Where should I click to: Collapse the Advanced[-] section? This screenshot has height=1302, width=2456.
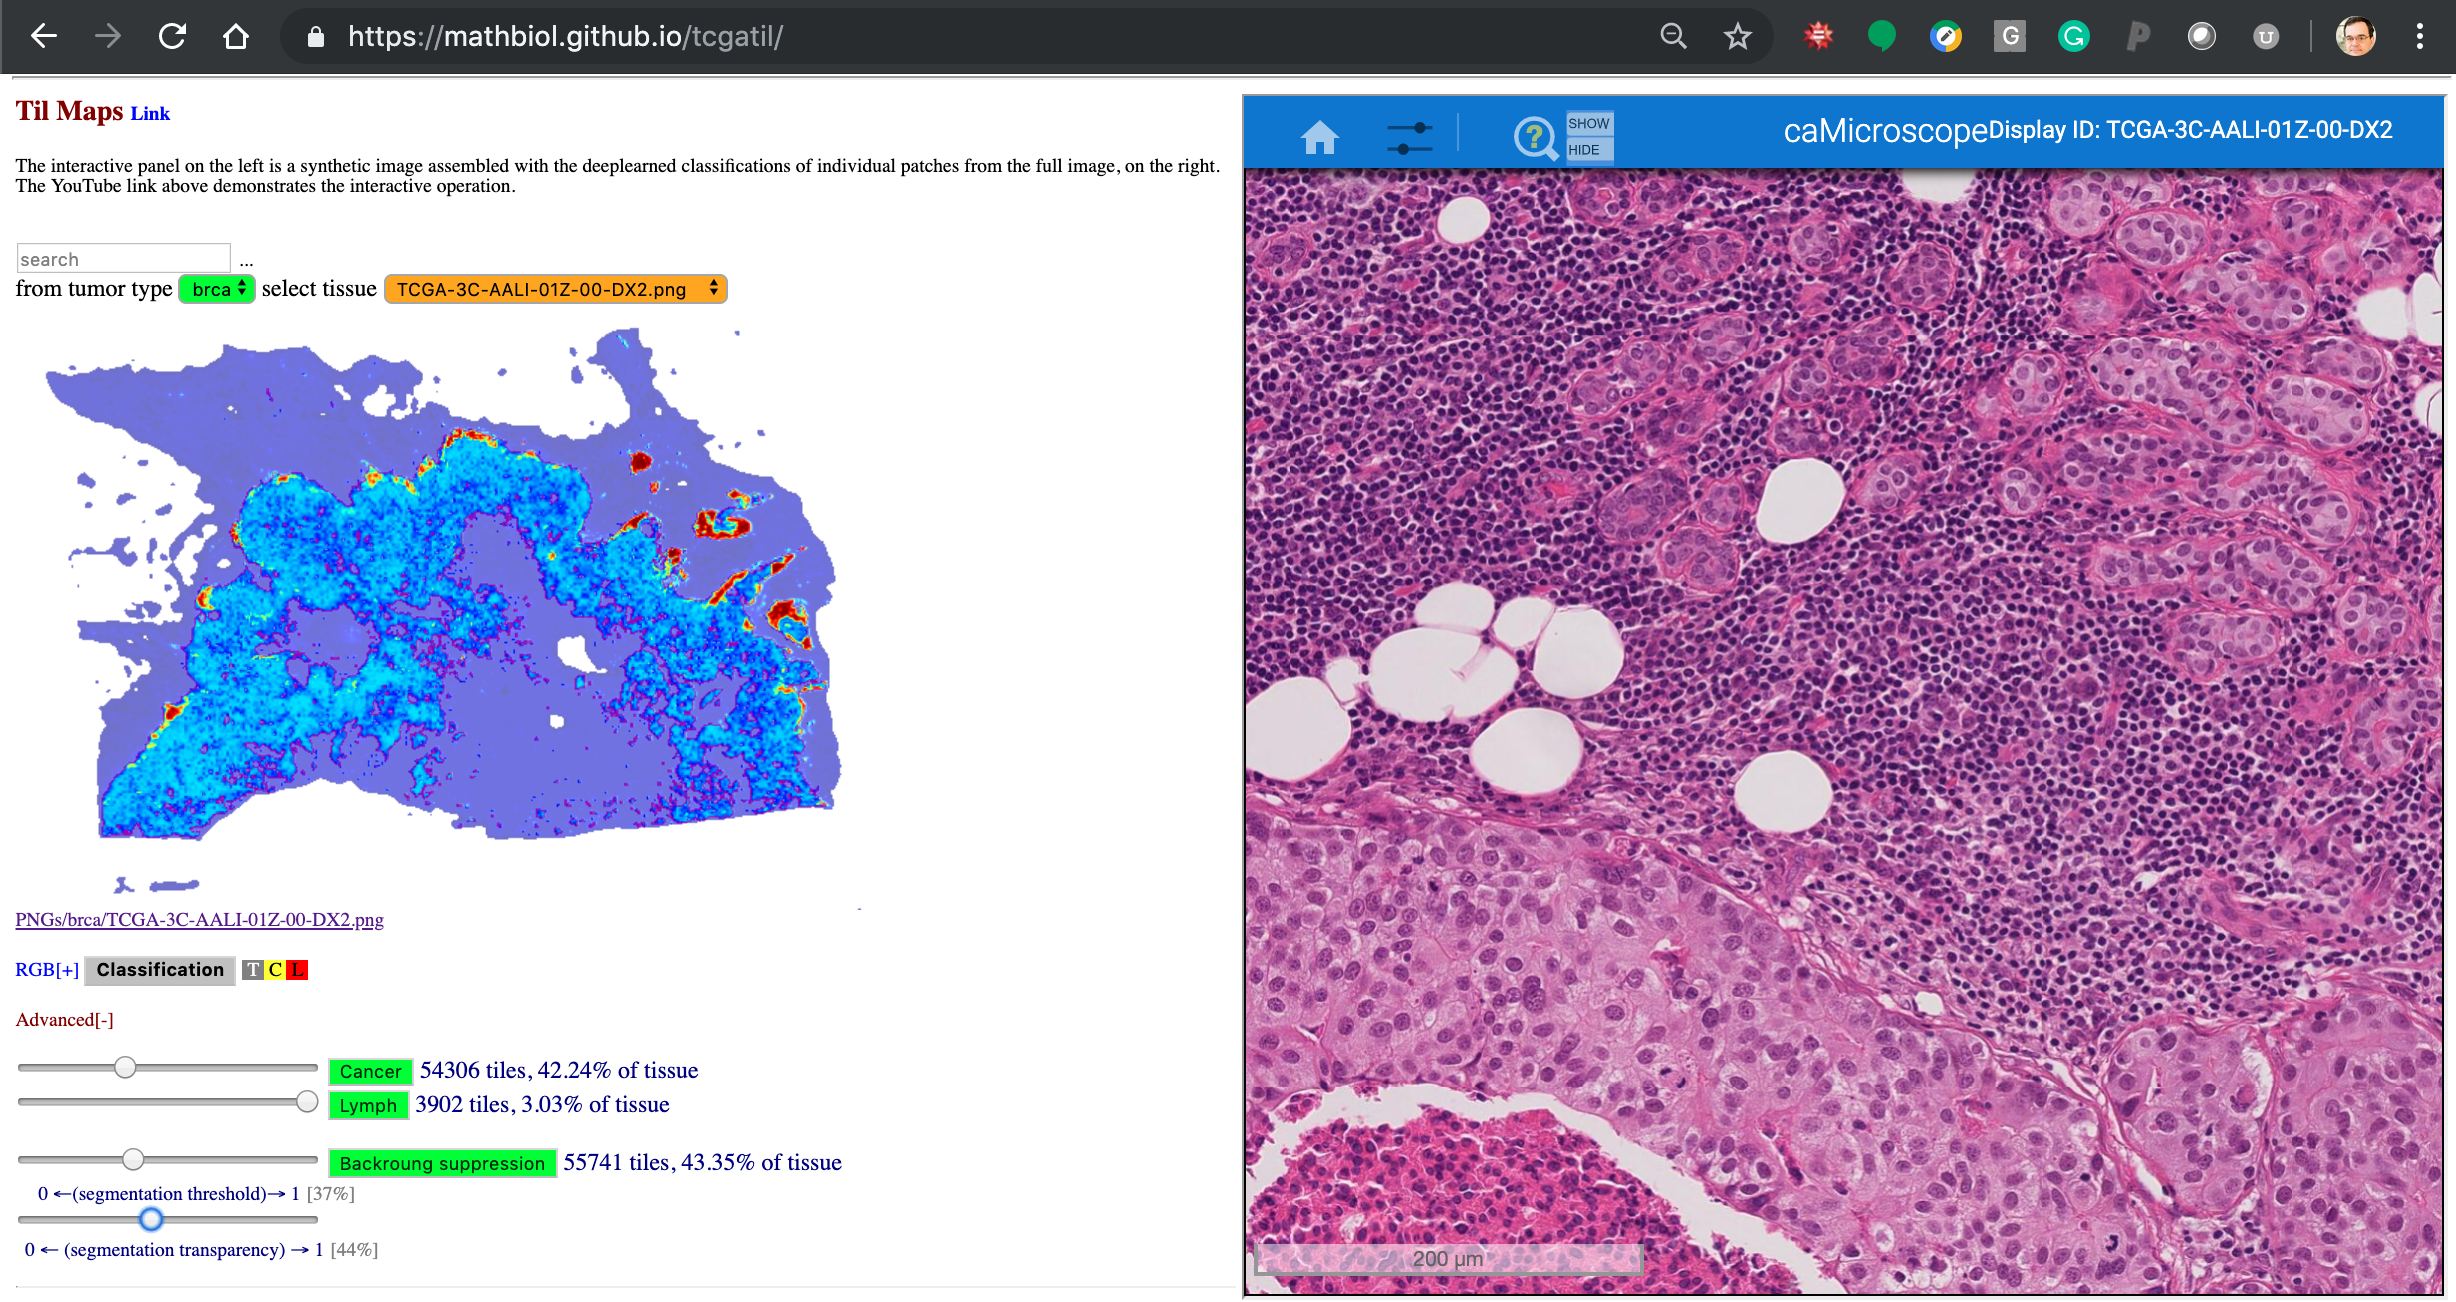coord(64,1020)
